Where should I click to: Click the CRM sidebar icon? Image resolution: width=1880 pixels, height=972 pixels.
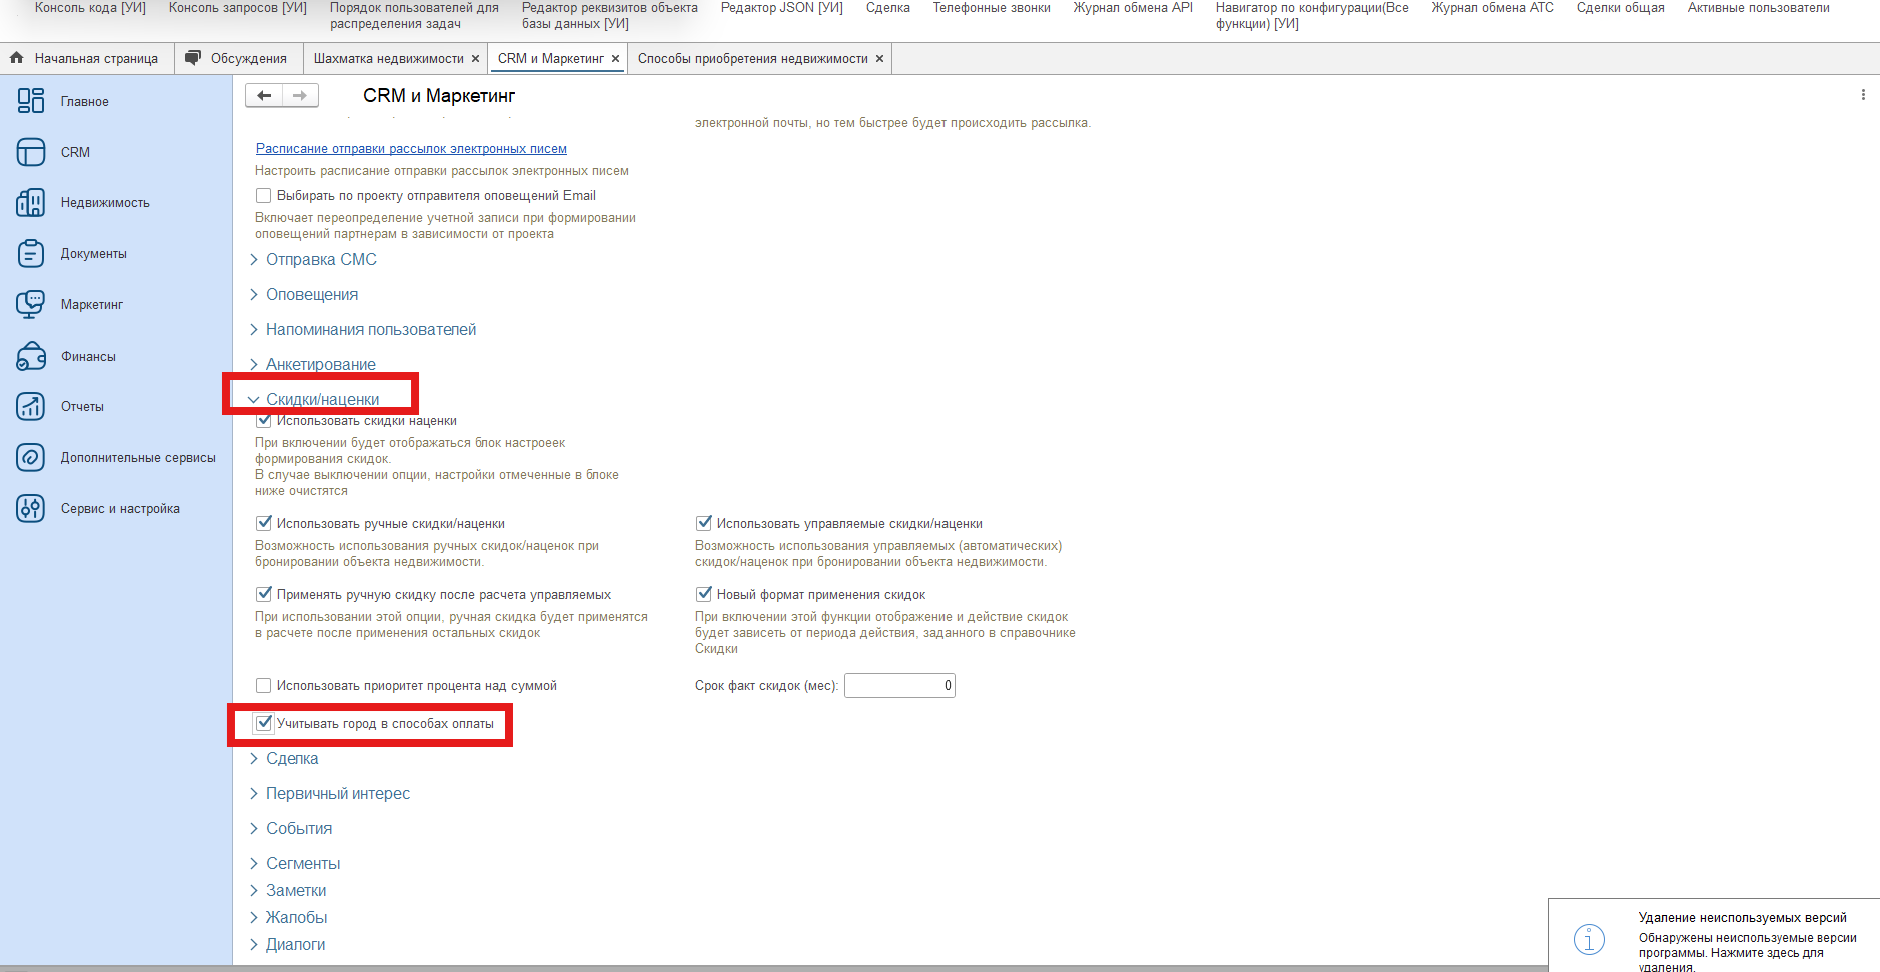(x=31, y=152)
